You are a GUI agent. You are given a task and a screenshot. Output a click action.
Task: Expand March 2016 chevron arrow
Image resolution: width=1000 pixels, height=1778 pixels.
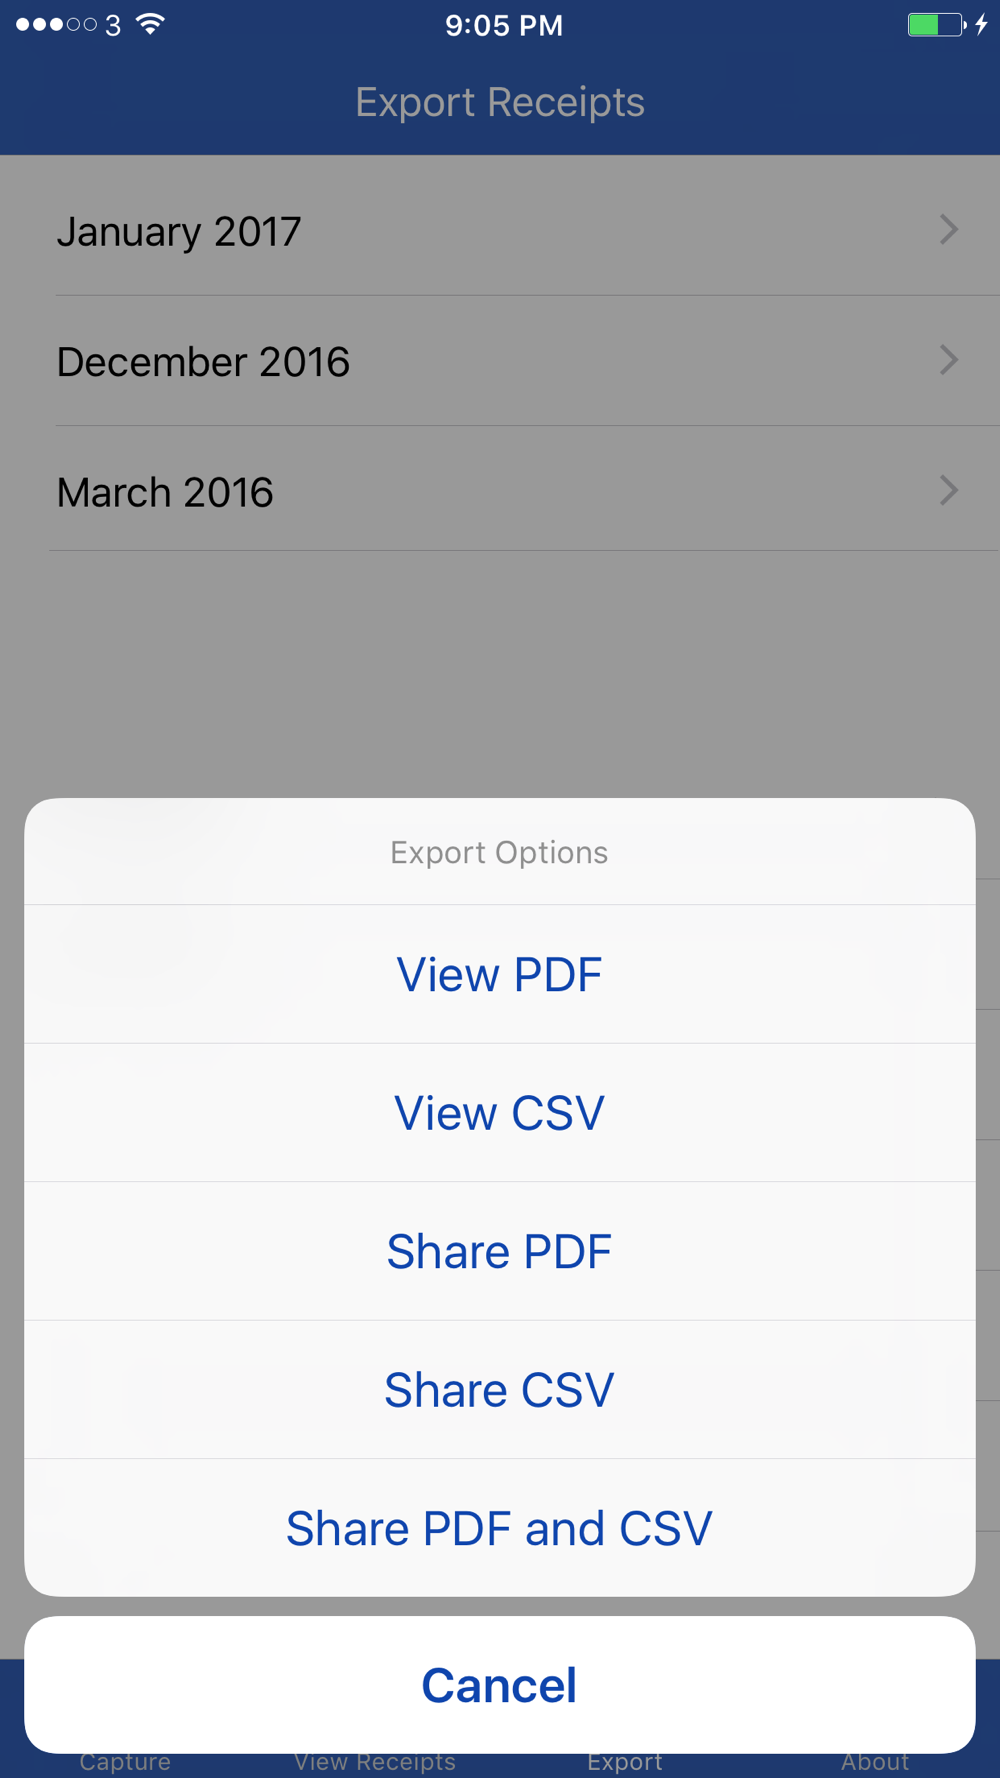[x=949, y=490]
